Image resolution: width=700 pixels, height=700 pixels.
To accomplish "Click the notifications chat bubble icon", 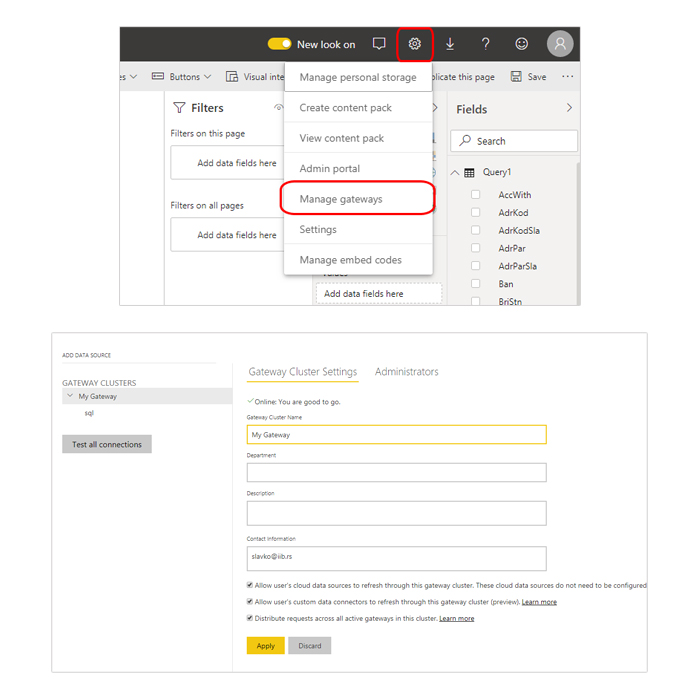I will coord(379,44).
